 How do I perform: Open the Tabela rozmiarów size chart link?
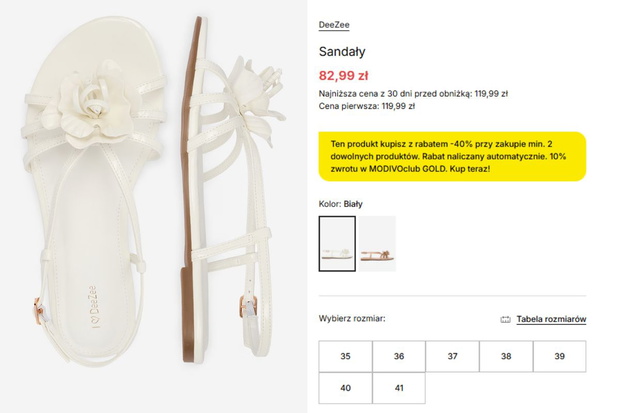click(551, 319)
